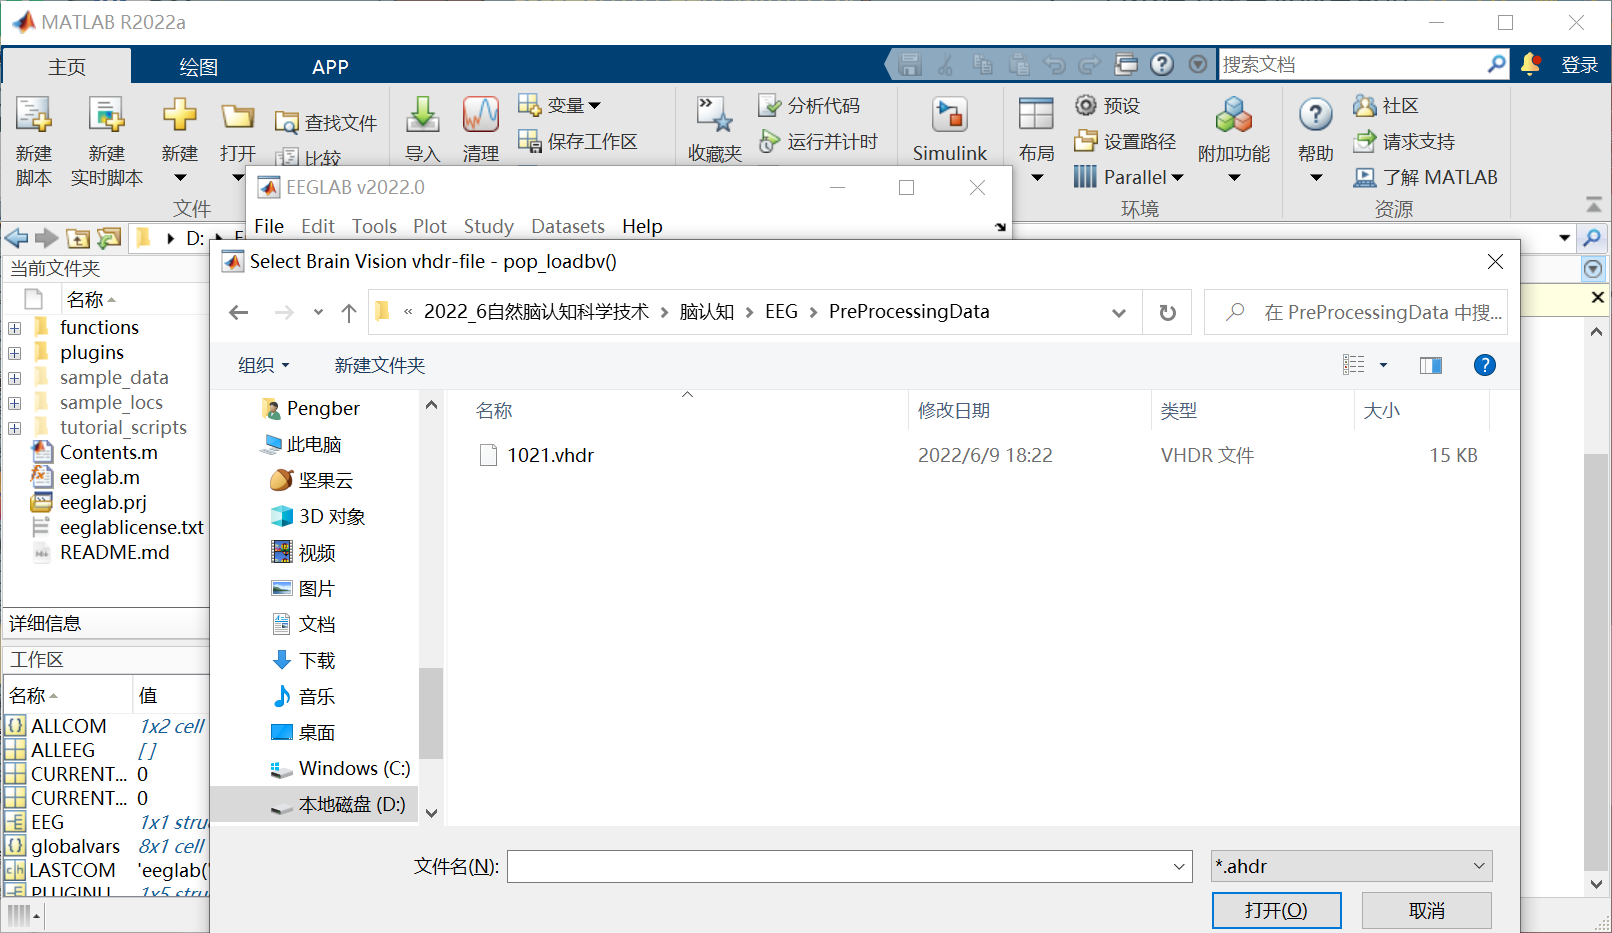Expand the functions folder in Current Folder

click(x=14, y=327)
